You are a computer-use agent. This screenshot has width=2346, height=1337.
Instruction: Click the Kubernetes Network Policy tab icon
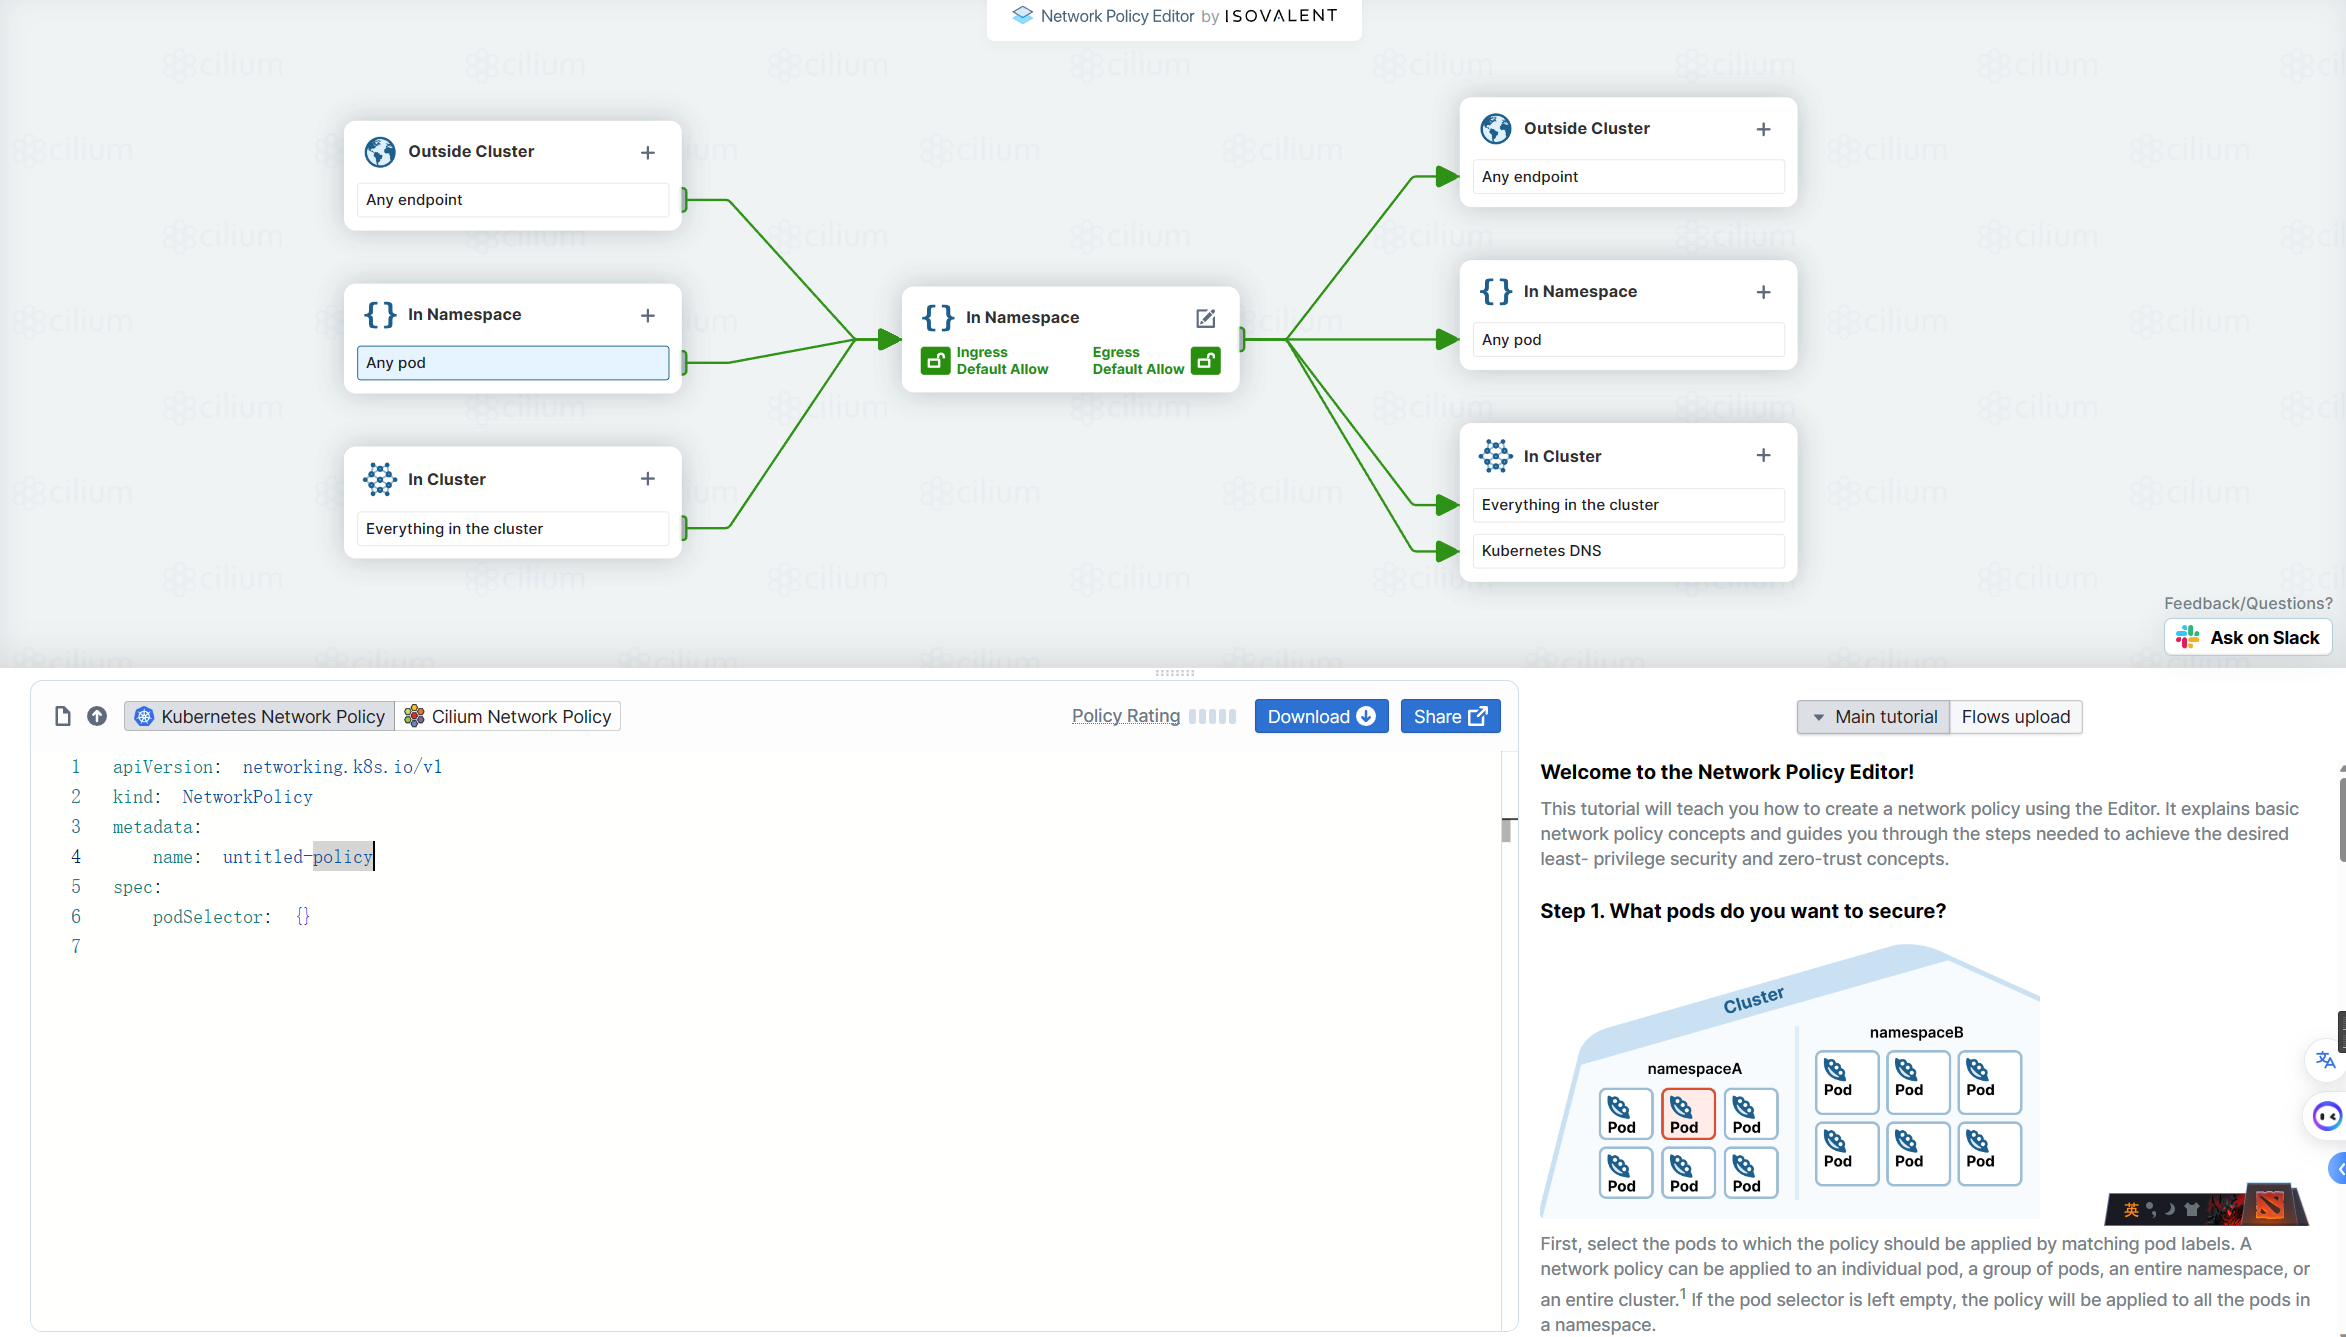click(x=145, y=715)
